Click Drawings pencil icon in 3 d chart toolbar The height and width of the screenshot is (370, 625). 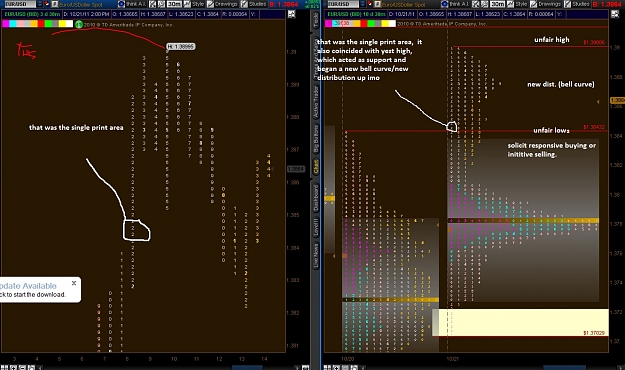210,4
